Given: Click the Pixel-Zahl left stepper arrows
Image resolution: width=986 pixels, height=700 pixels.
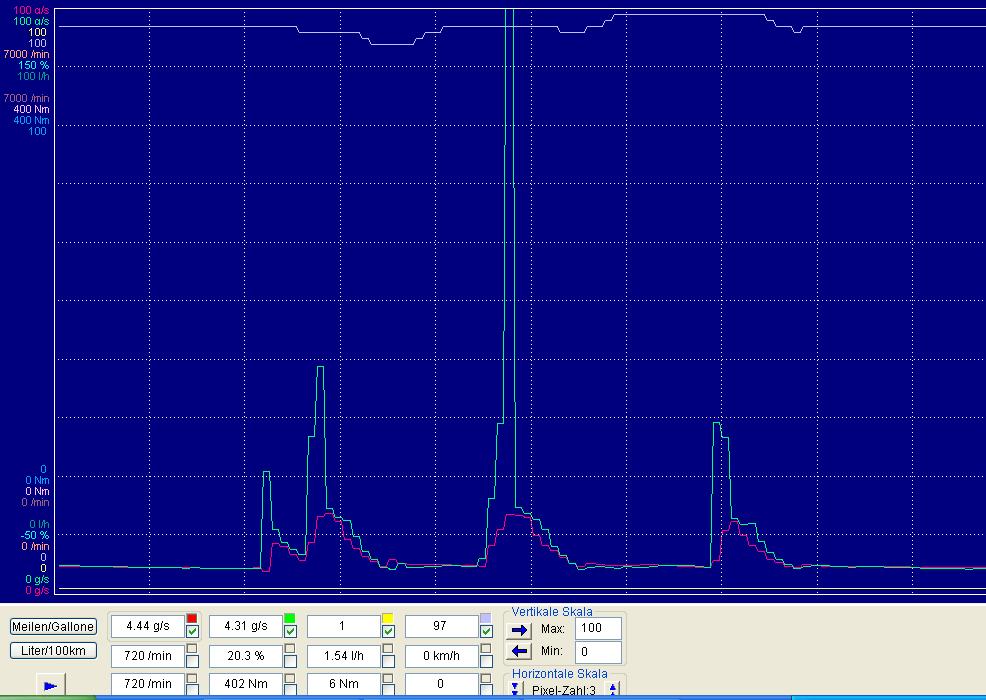Looking at the screenshot, I should click(x=517, y=689).
